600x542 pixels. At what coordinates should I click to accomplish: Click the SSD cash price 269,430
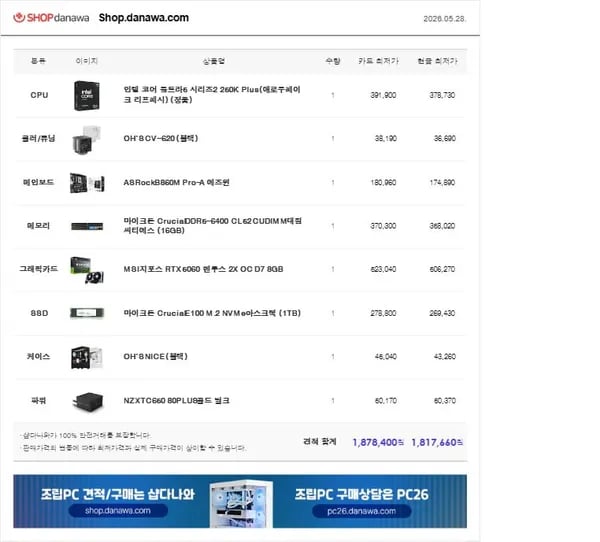[x=442, y=313]
